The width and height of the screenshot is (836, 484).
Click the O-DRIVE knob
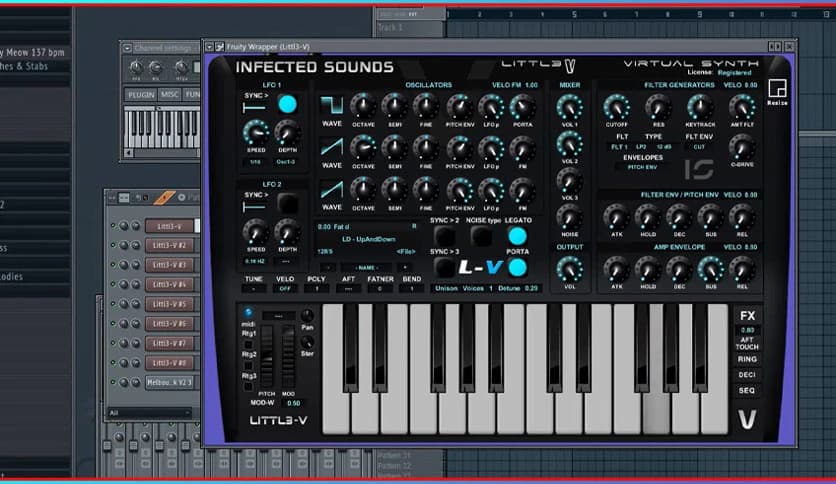coord(742,147)
